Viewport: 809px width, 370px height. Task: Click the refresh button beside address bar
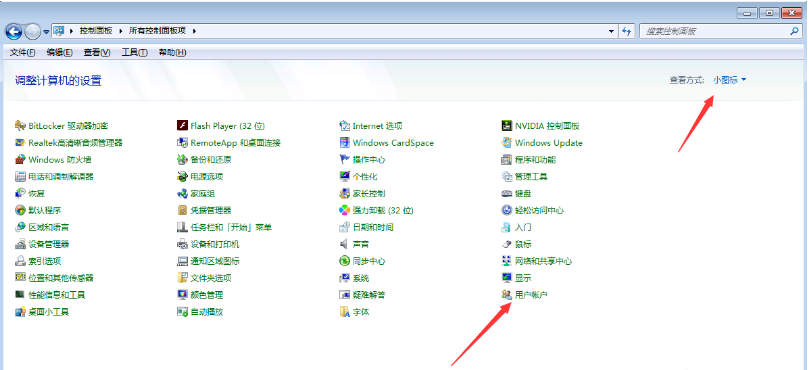[x=627, y=31]
